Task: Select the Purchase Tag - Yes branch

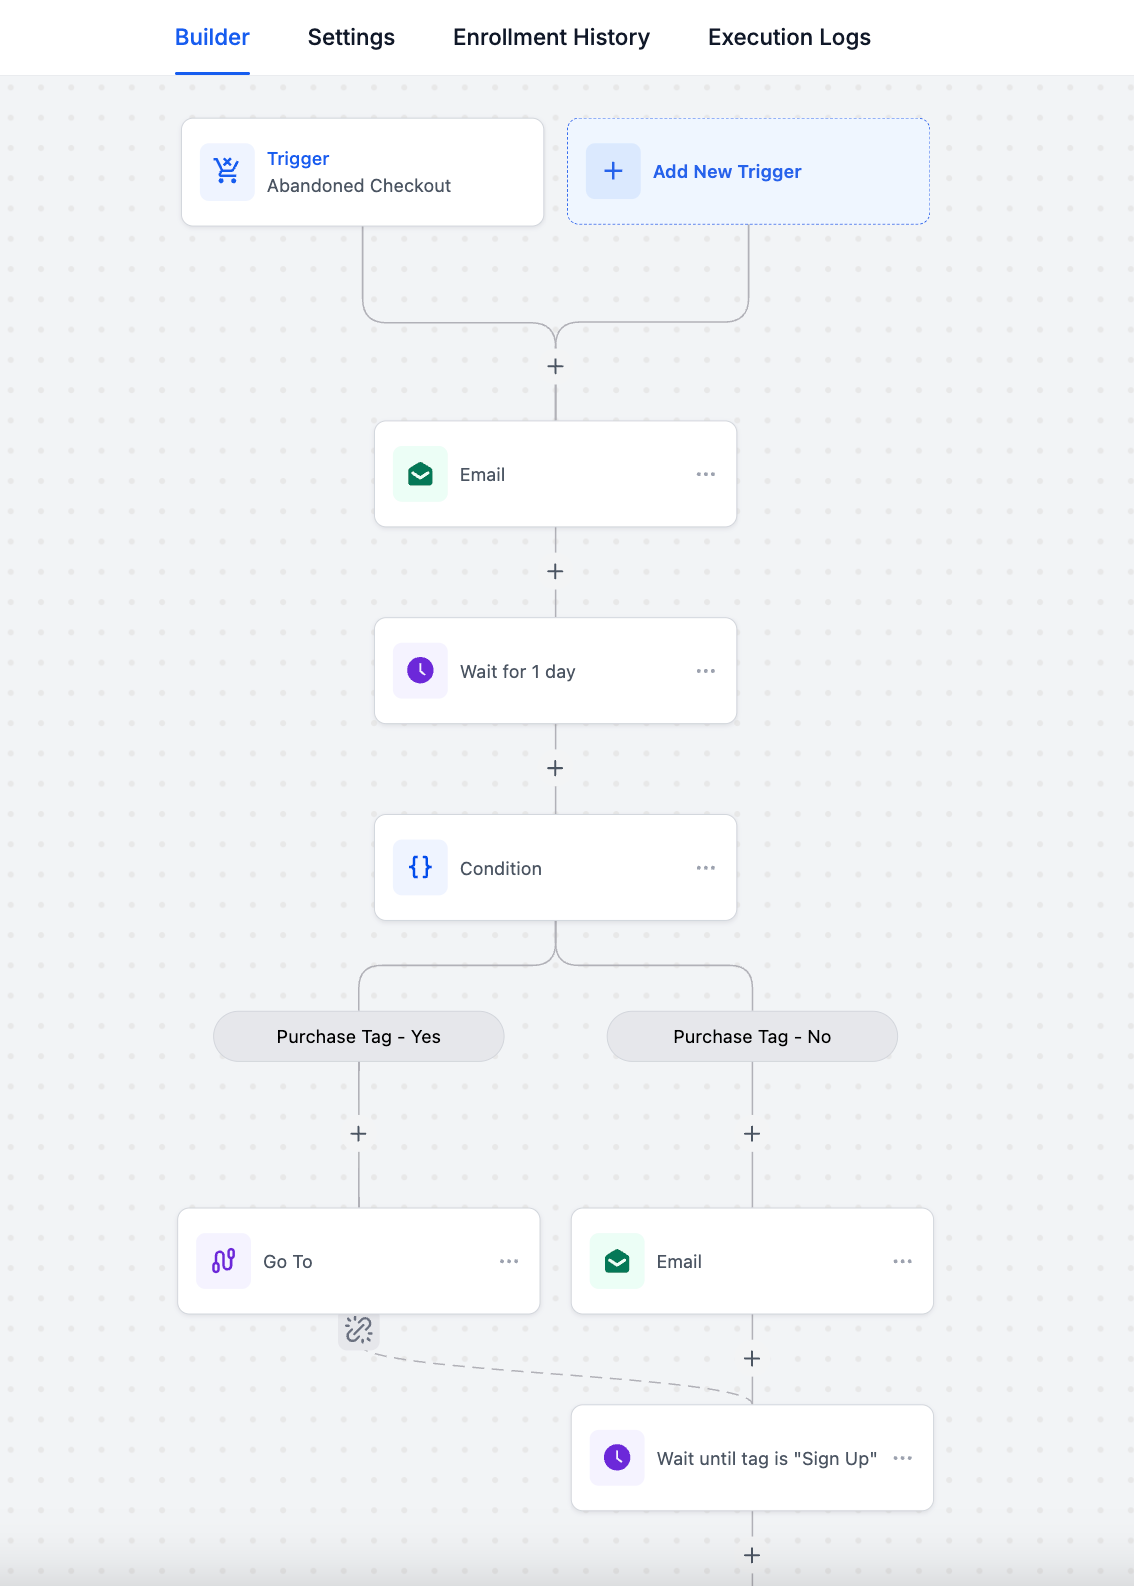Action: [x=359, y=1037]
